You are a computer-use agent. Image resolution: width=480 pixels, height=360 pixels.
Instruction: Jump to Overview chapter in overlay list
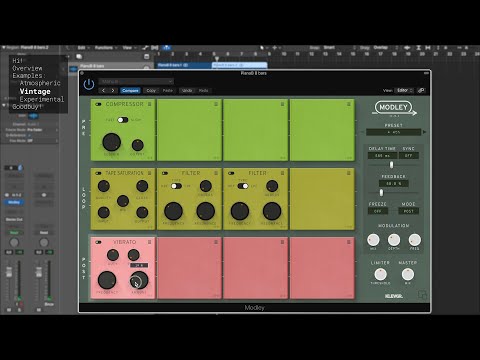27,68
